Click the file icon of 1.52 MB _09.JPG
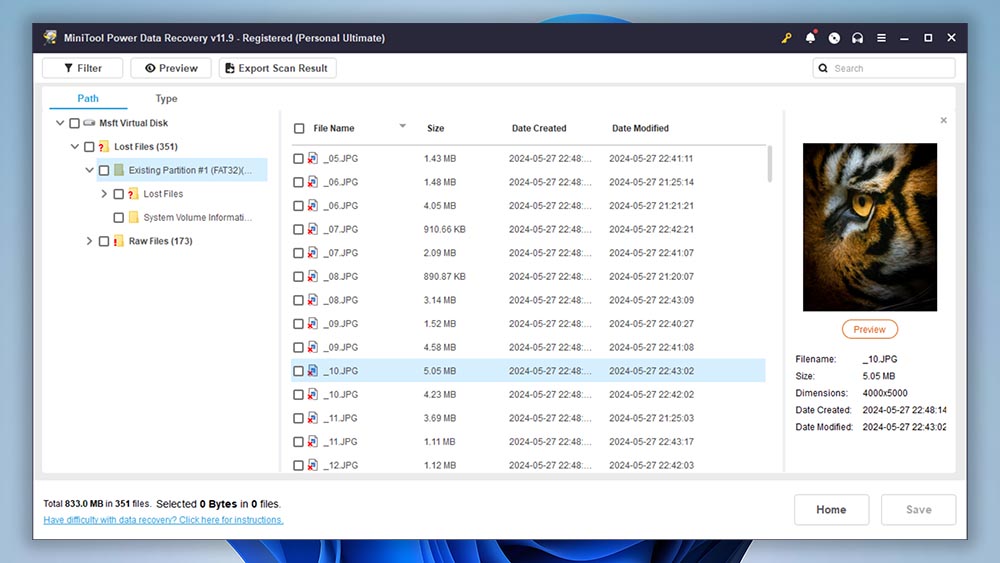 312,323
